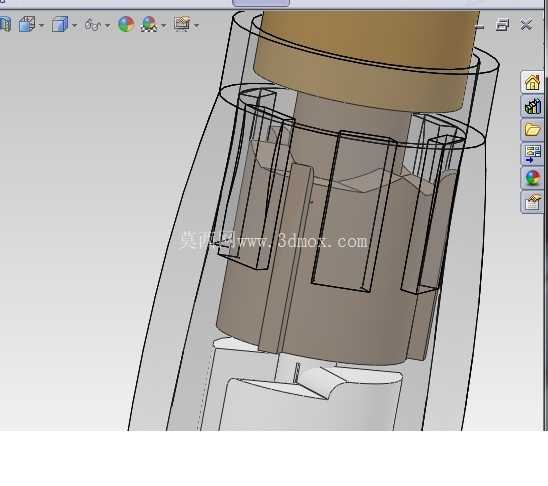Screen dimensions: 548x486
Task: Open the Hide/Show Items dropdown arrow
Action: (x=108, y=26)
